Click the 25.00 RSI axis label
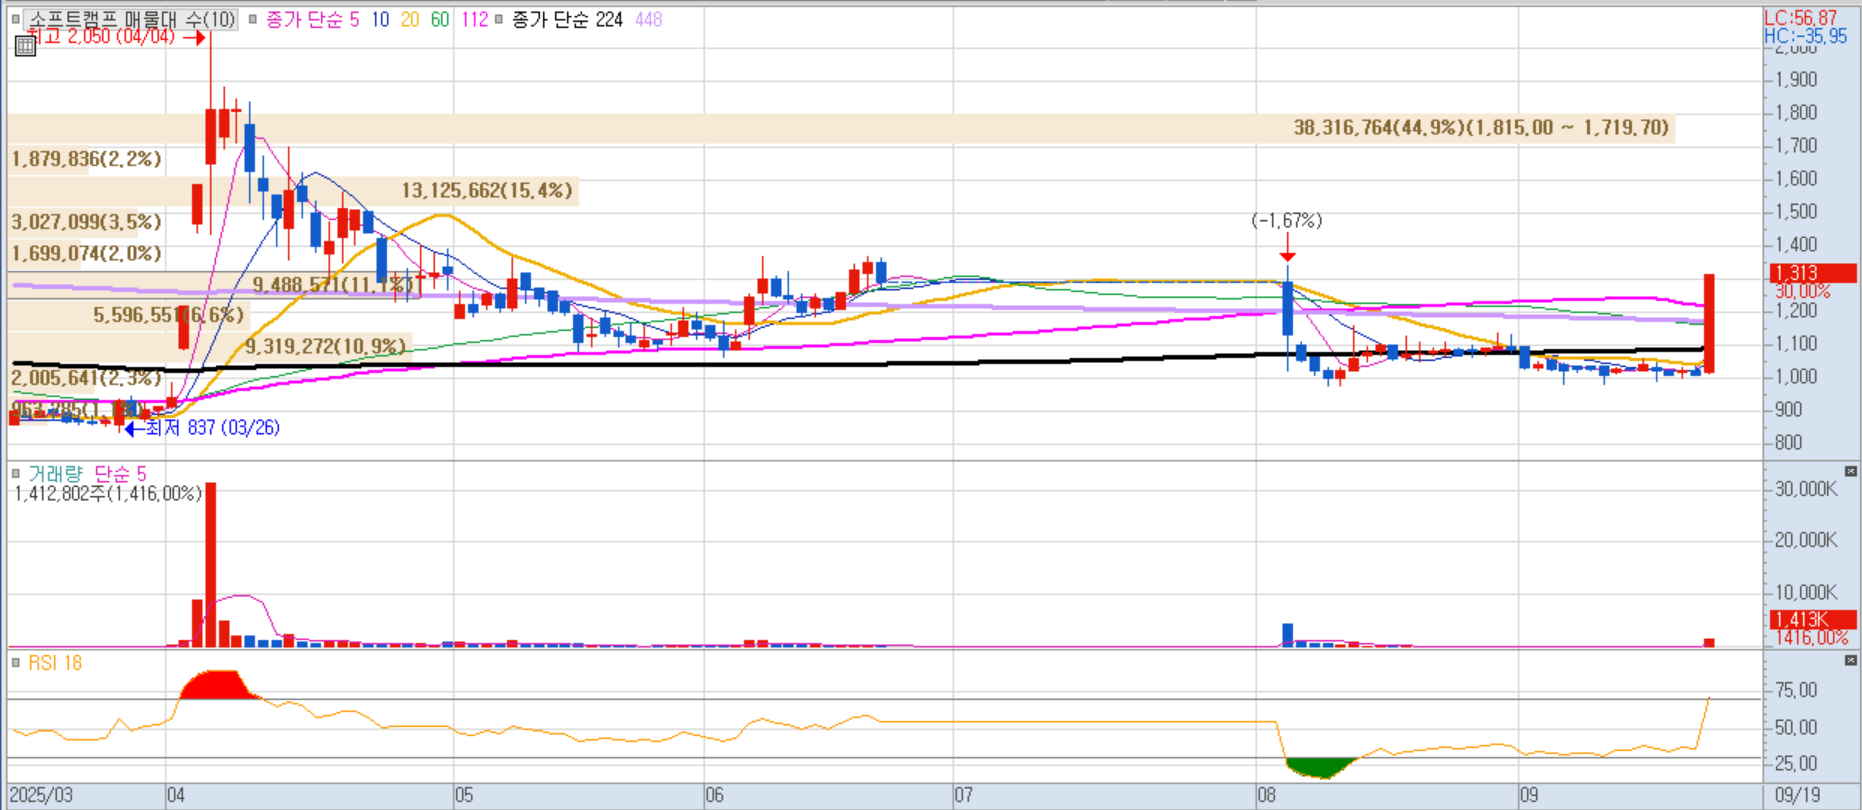This screenshot has height=810, width=1862. [x=1796, y=763]
